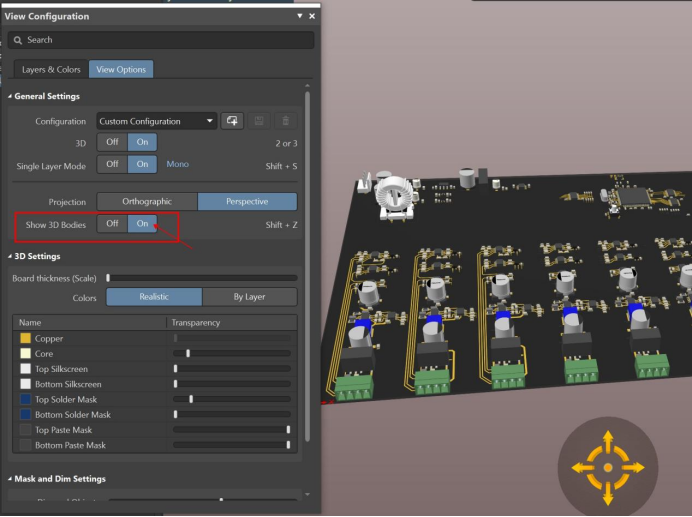Click the Copper color swatch
This screenshot has width=692, height=517.
(26, 339)
